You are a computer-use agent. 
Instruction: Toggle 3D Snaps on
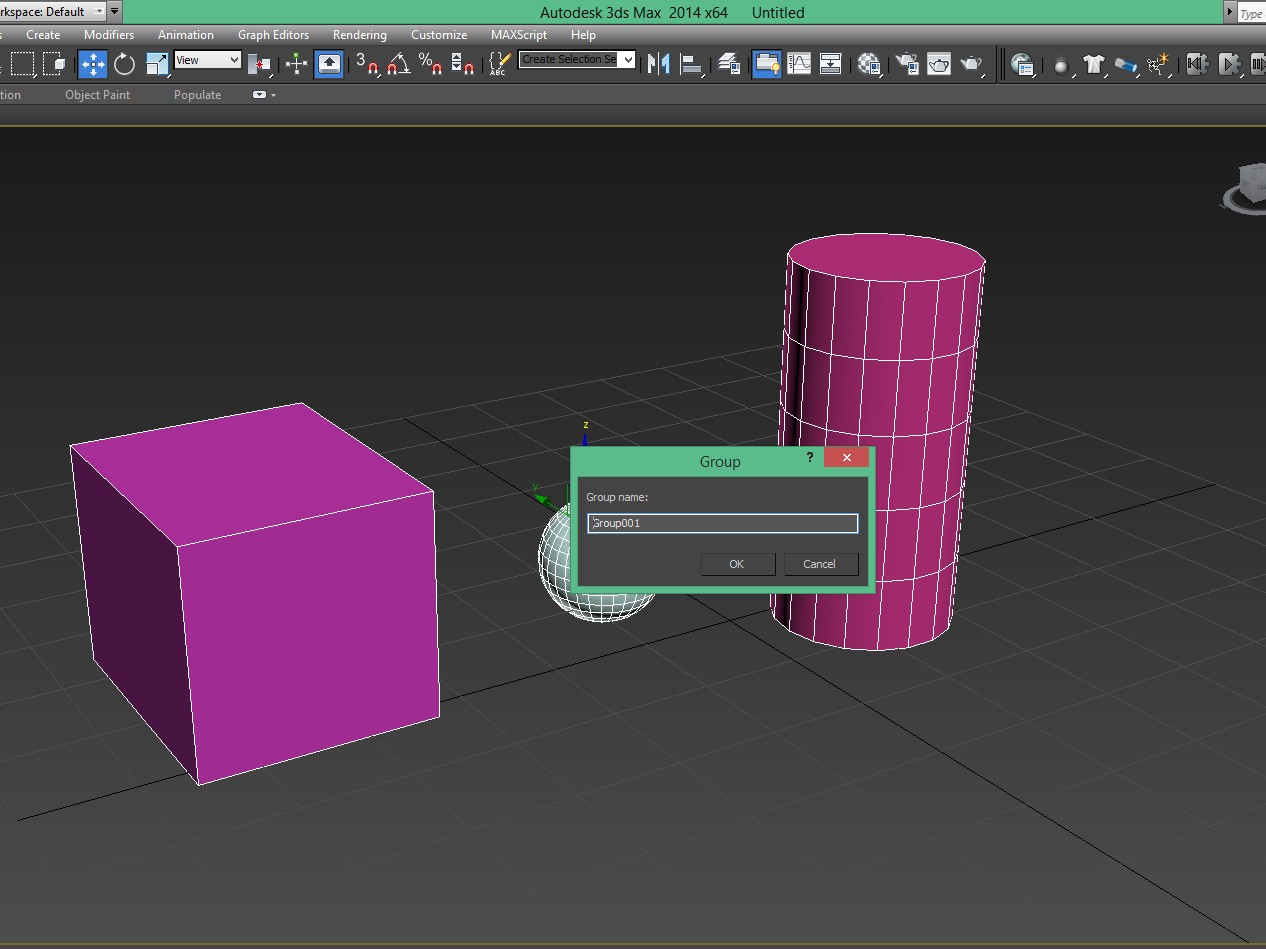point(367,64)
